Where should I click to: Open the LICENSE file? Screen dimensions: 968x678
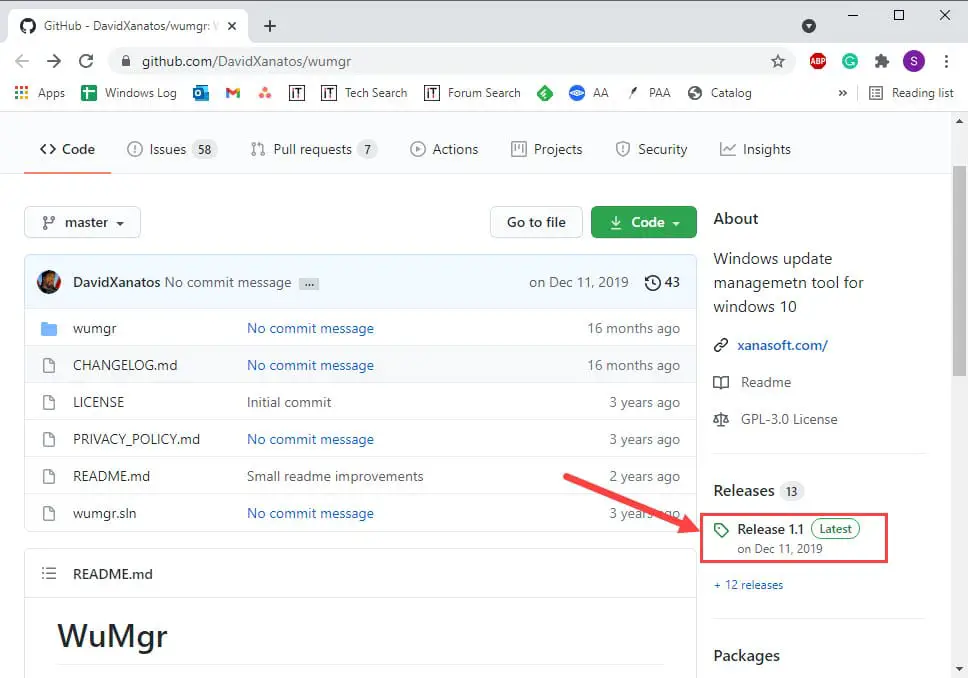[98, 403]
